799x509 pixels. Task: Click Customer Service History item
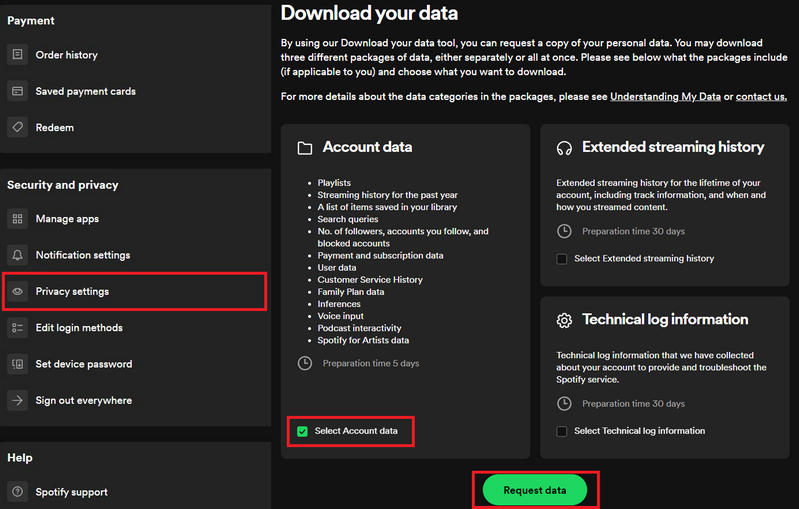tap(370, 280)
